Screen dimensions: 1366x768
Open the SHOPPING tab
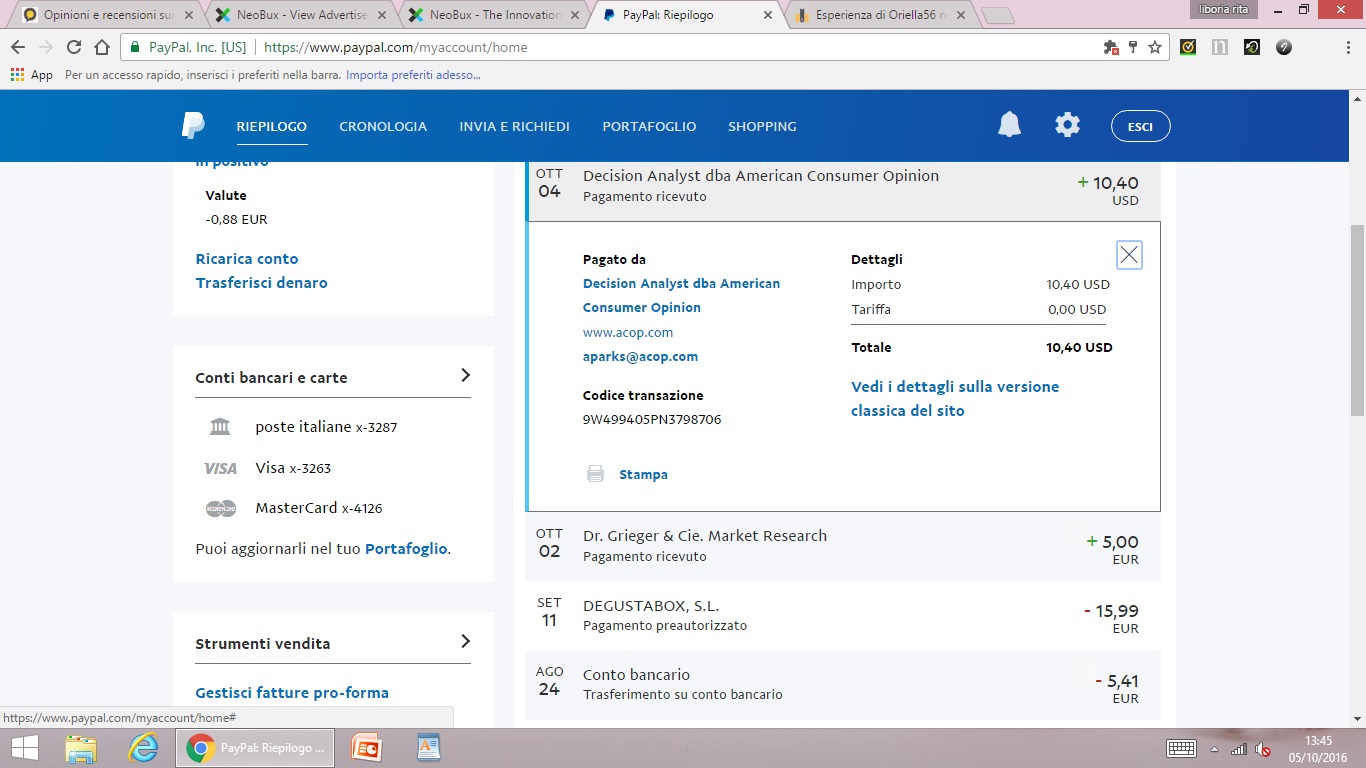click(x=762, y=126)
